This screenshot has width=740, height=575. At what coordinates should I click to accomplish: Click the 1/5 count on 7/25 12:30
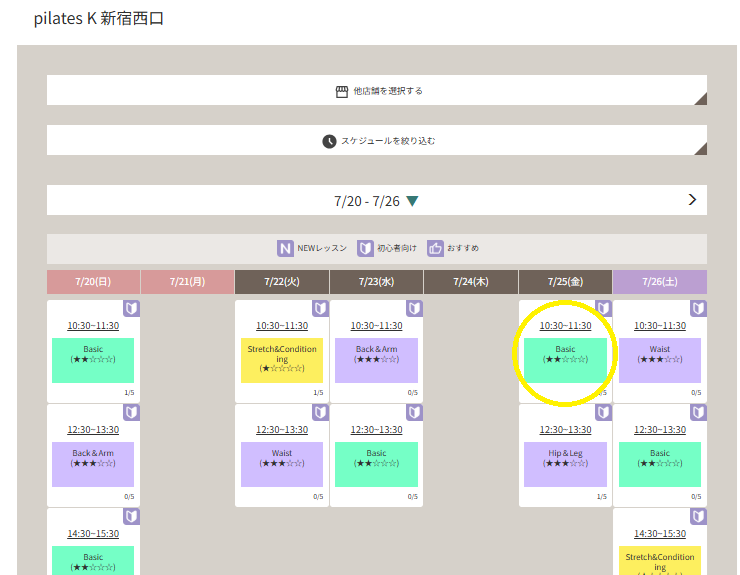coord(602,497)
